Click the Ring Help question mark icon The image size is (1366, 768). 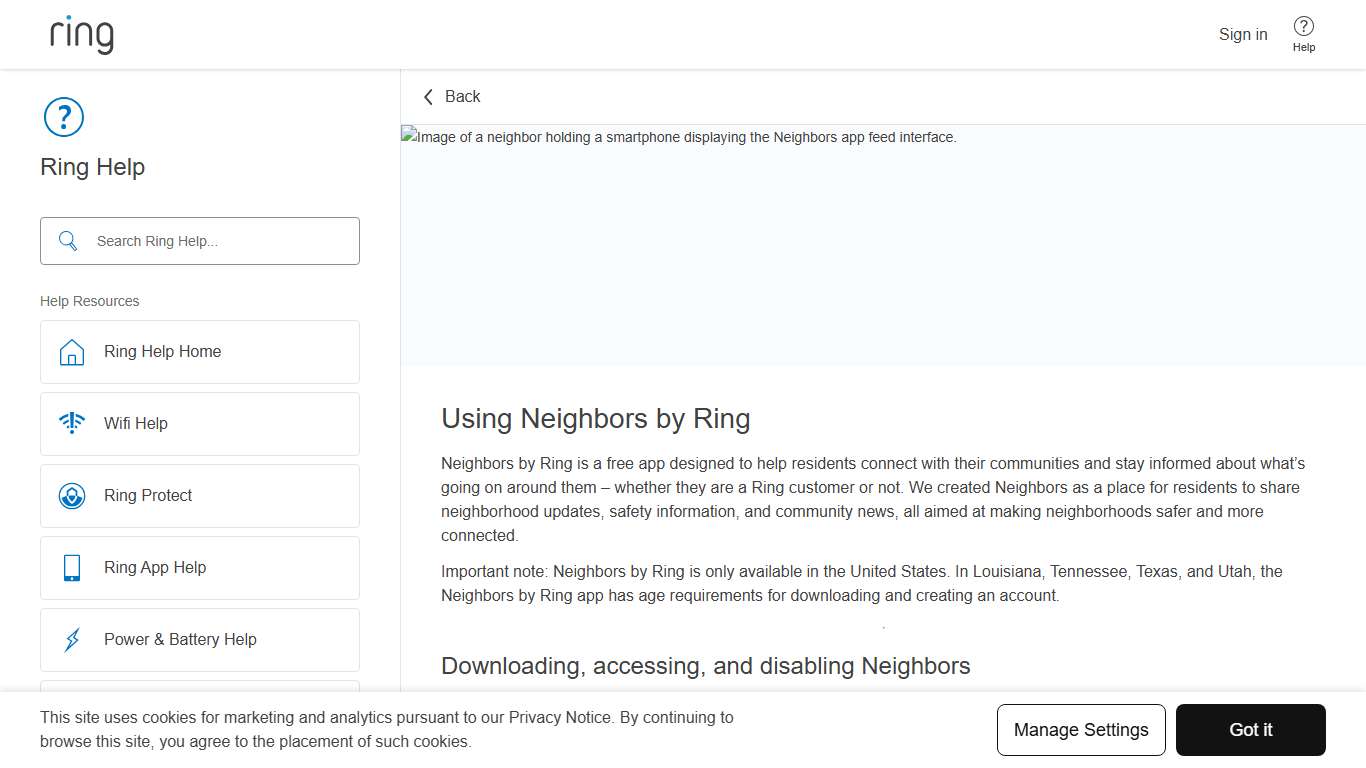[63, 117]
